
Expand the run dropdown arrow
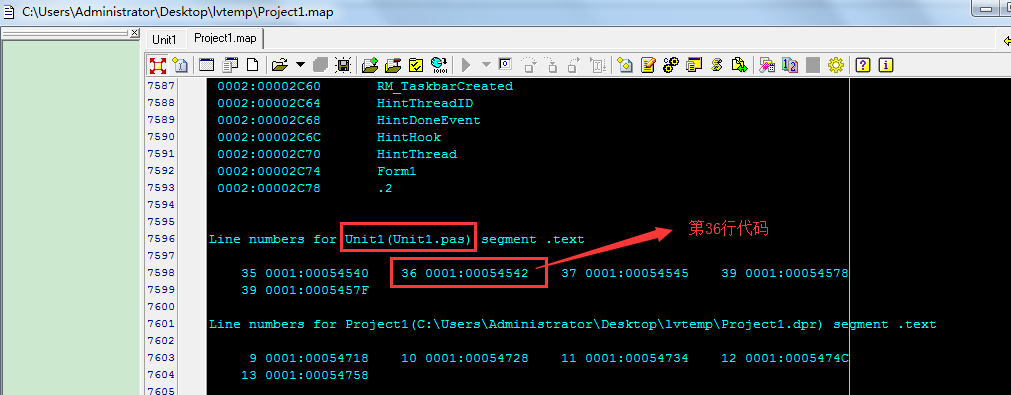coord(486,64)
